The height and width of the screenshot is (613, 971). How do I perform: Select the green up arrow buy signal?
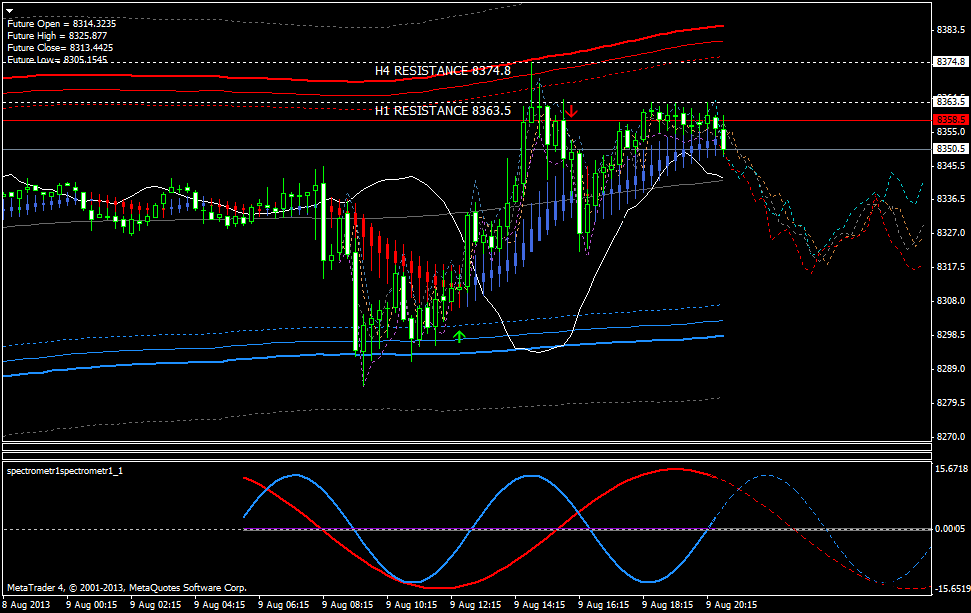(x=459, y=336)
